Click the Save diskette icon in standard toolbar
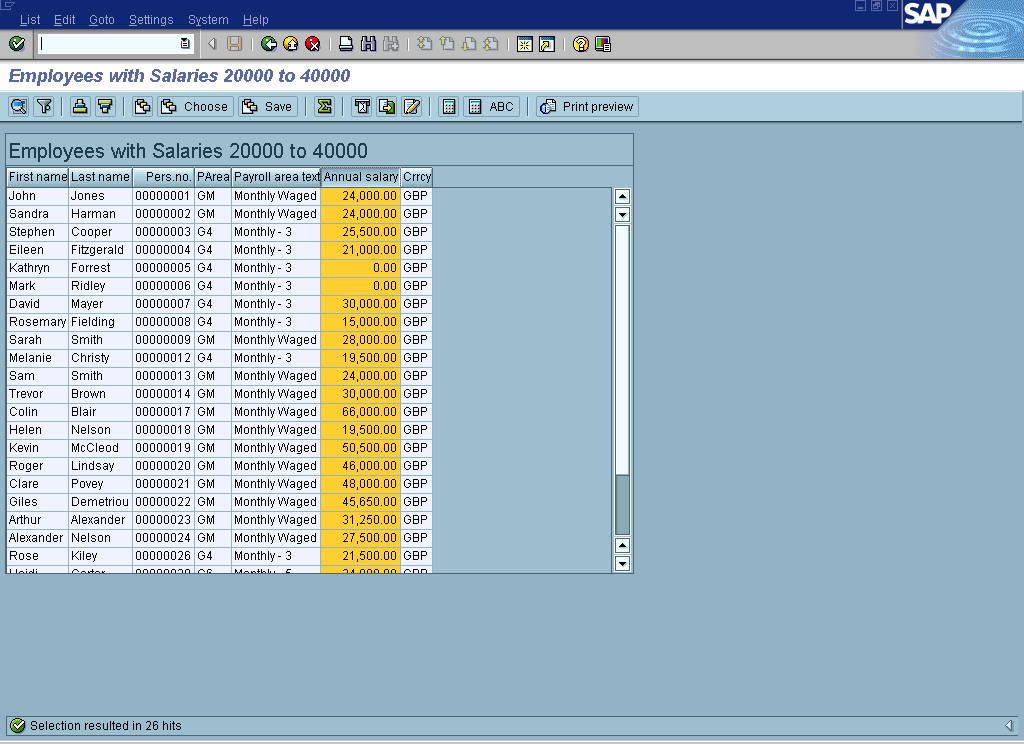This screenshot has height=744, width=1024. [234, 44]
